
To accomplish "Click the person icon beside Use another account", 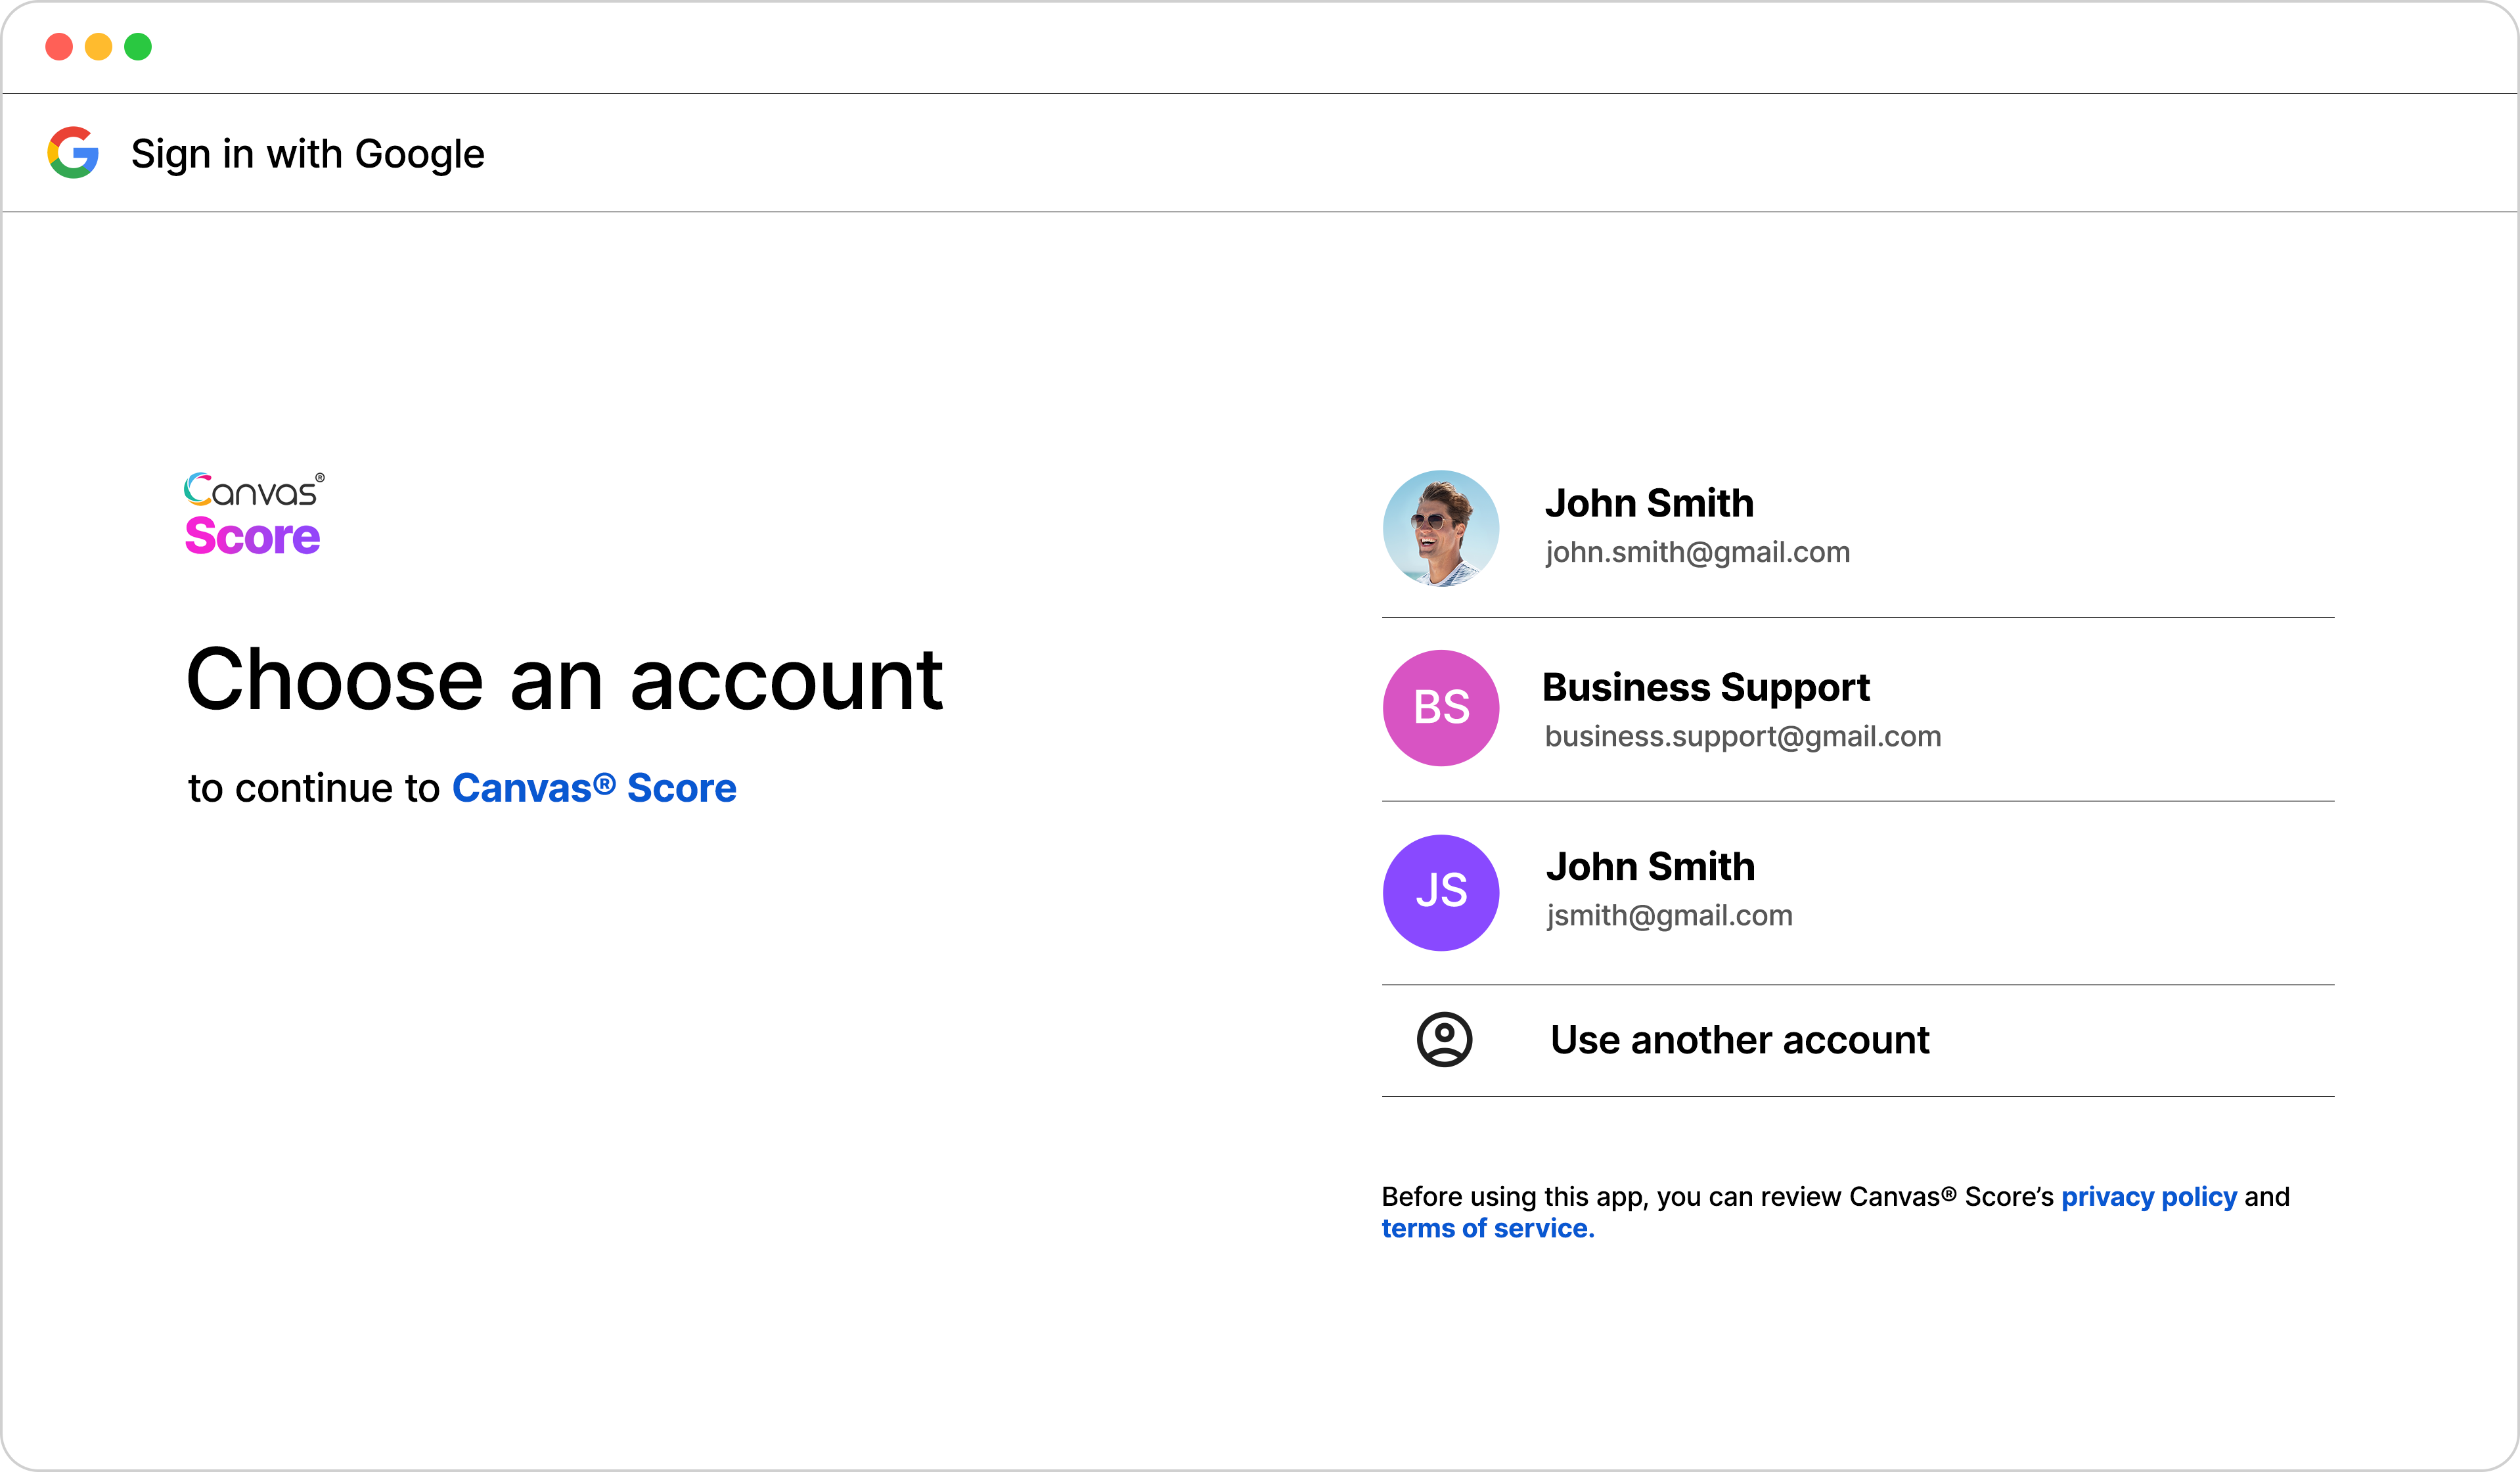I will [1444, 1040].
